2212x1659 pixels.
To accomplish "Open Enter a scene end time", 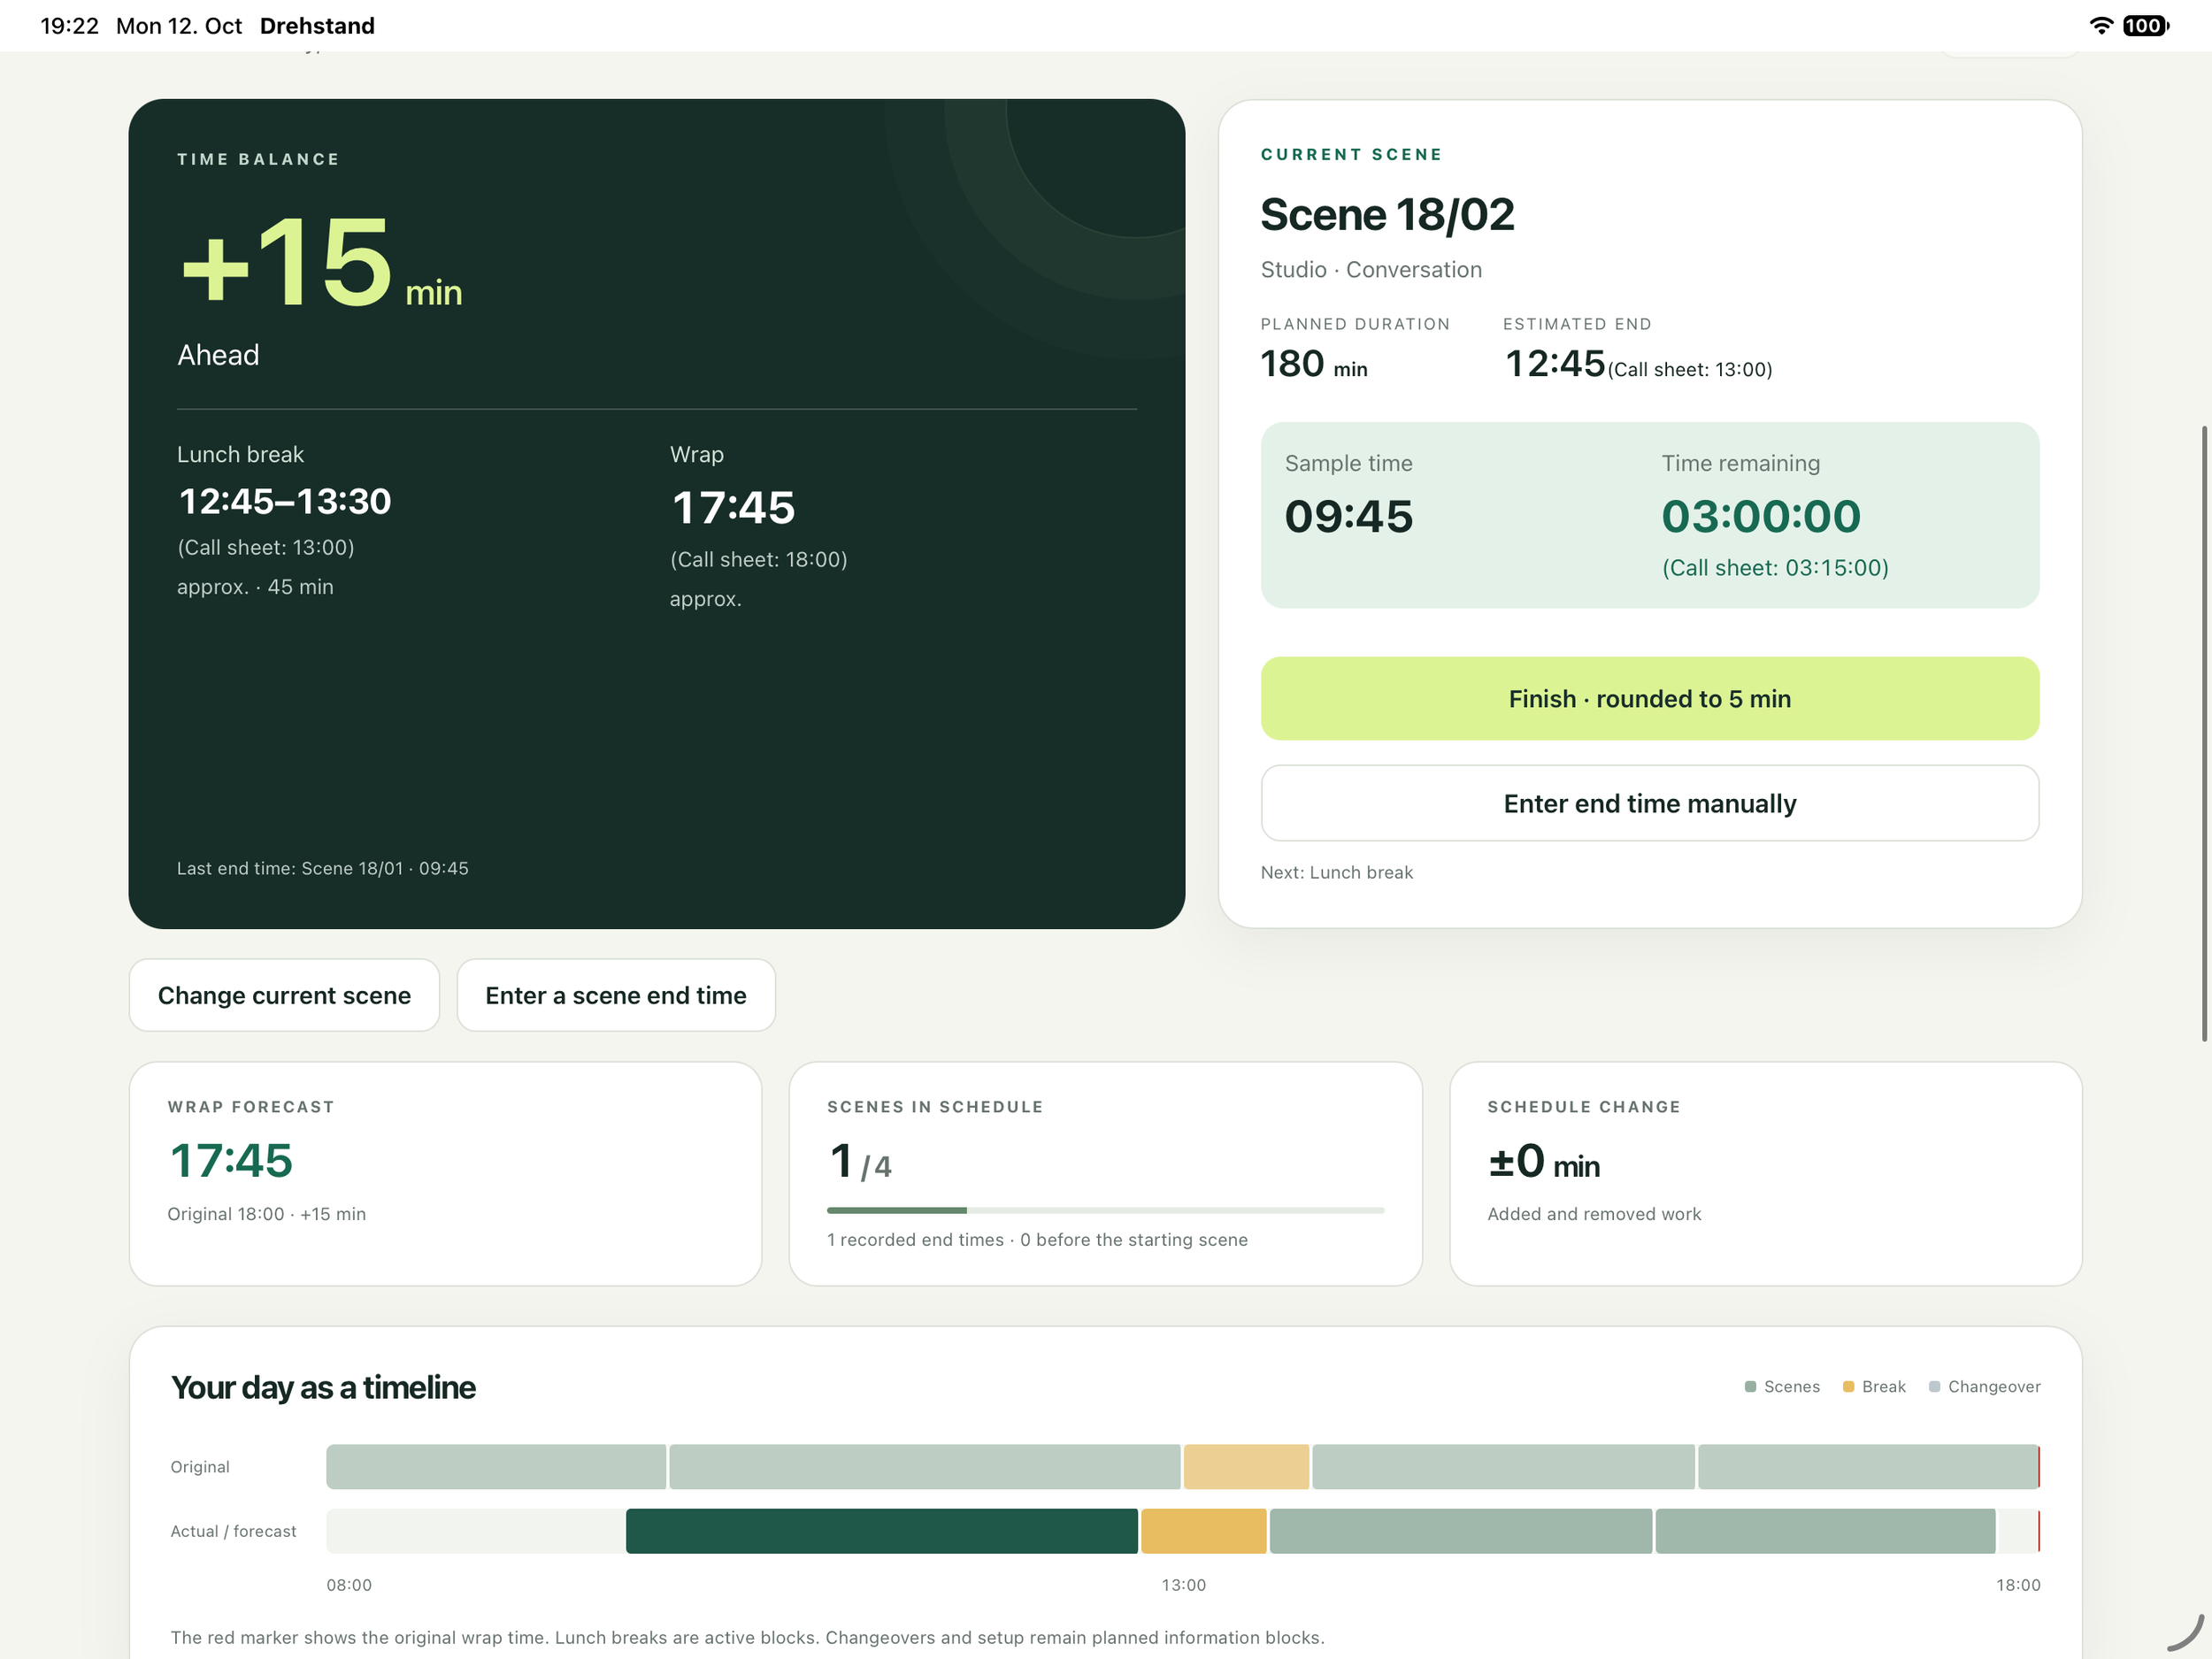I will coord(616,995).
